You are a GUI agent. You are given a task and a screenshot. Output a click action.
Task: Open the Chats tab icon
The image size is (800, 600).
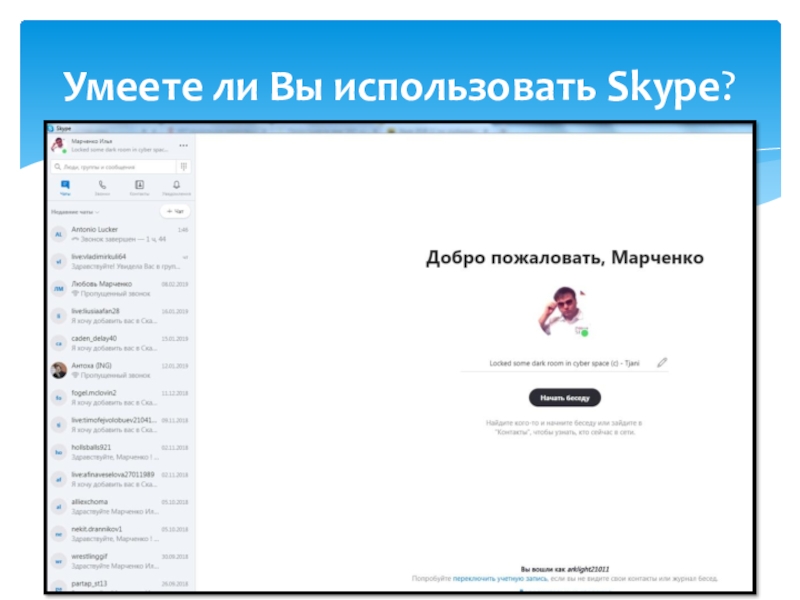click(65, 187)
